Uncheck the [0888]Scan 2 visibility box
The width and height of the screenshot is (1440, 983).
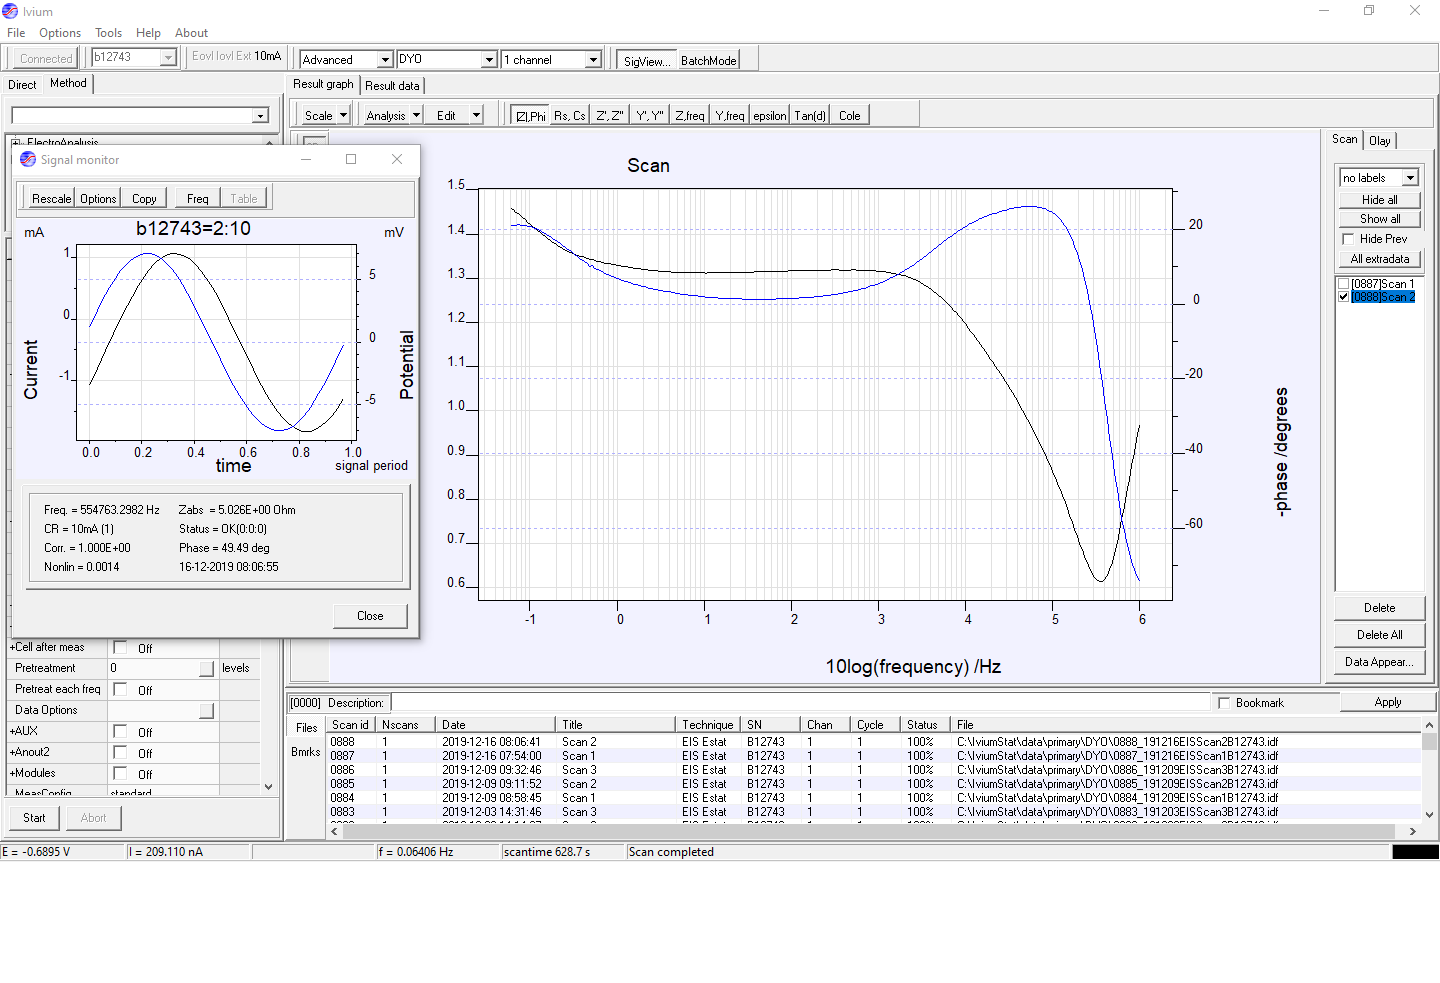[x=1343, y=297]
